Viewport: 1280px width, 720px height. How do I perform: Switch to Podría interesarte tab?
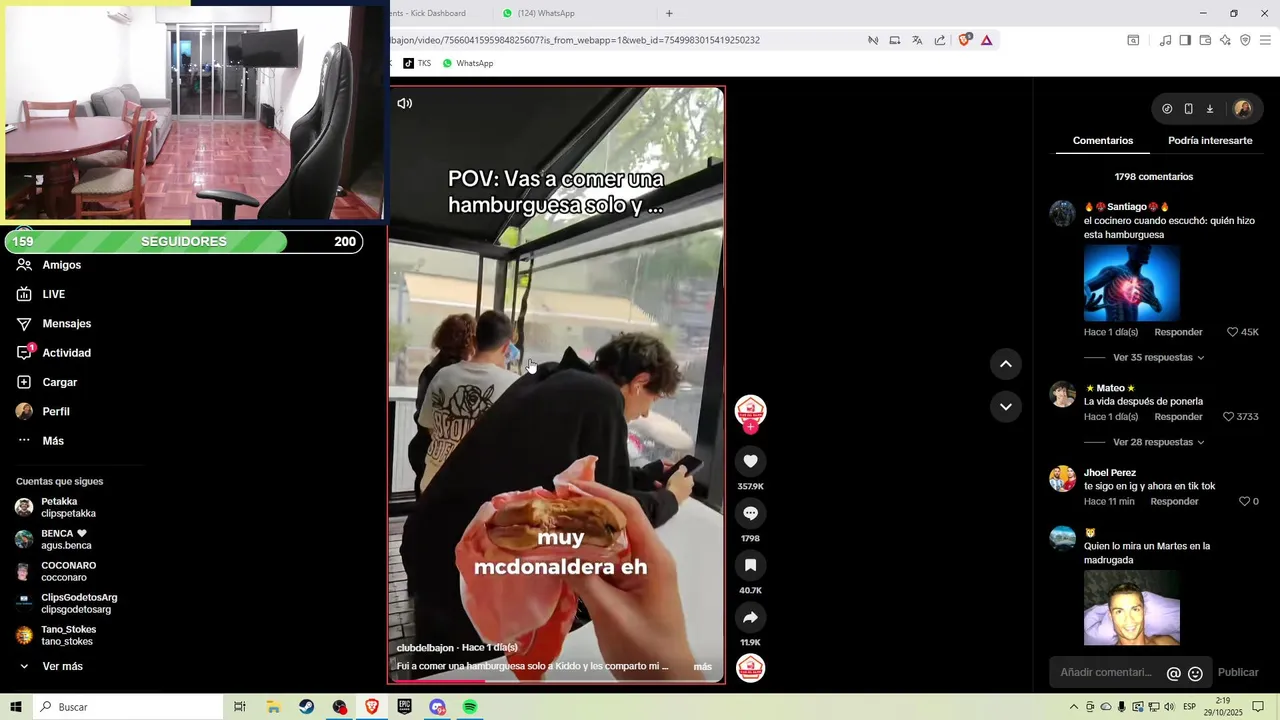pos(1210,141)
